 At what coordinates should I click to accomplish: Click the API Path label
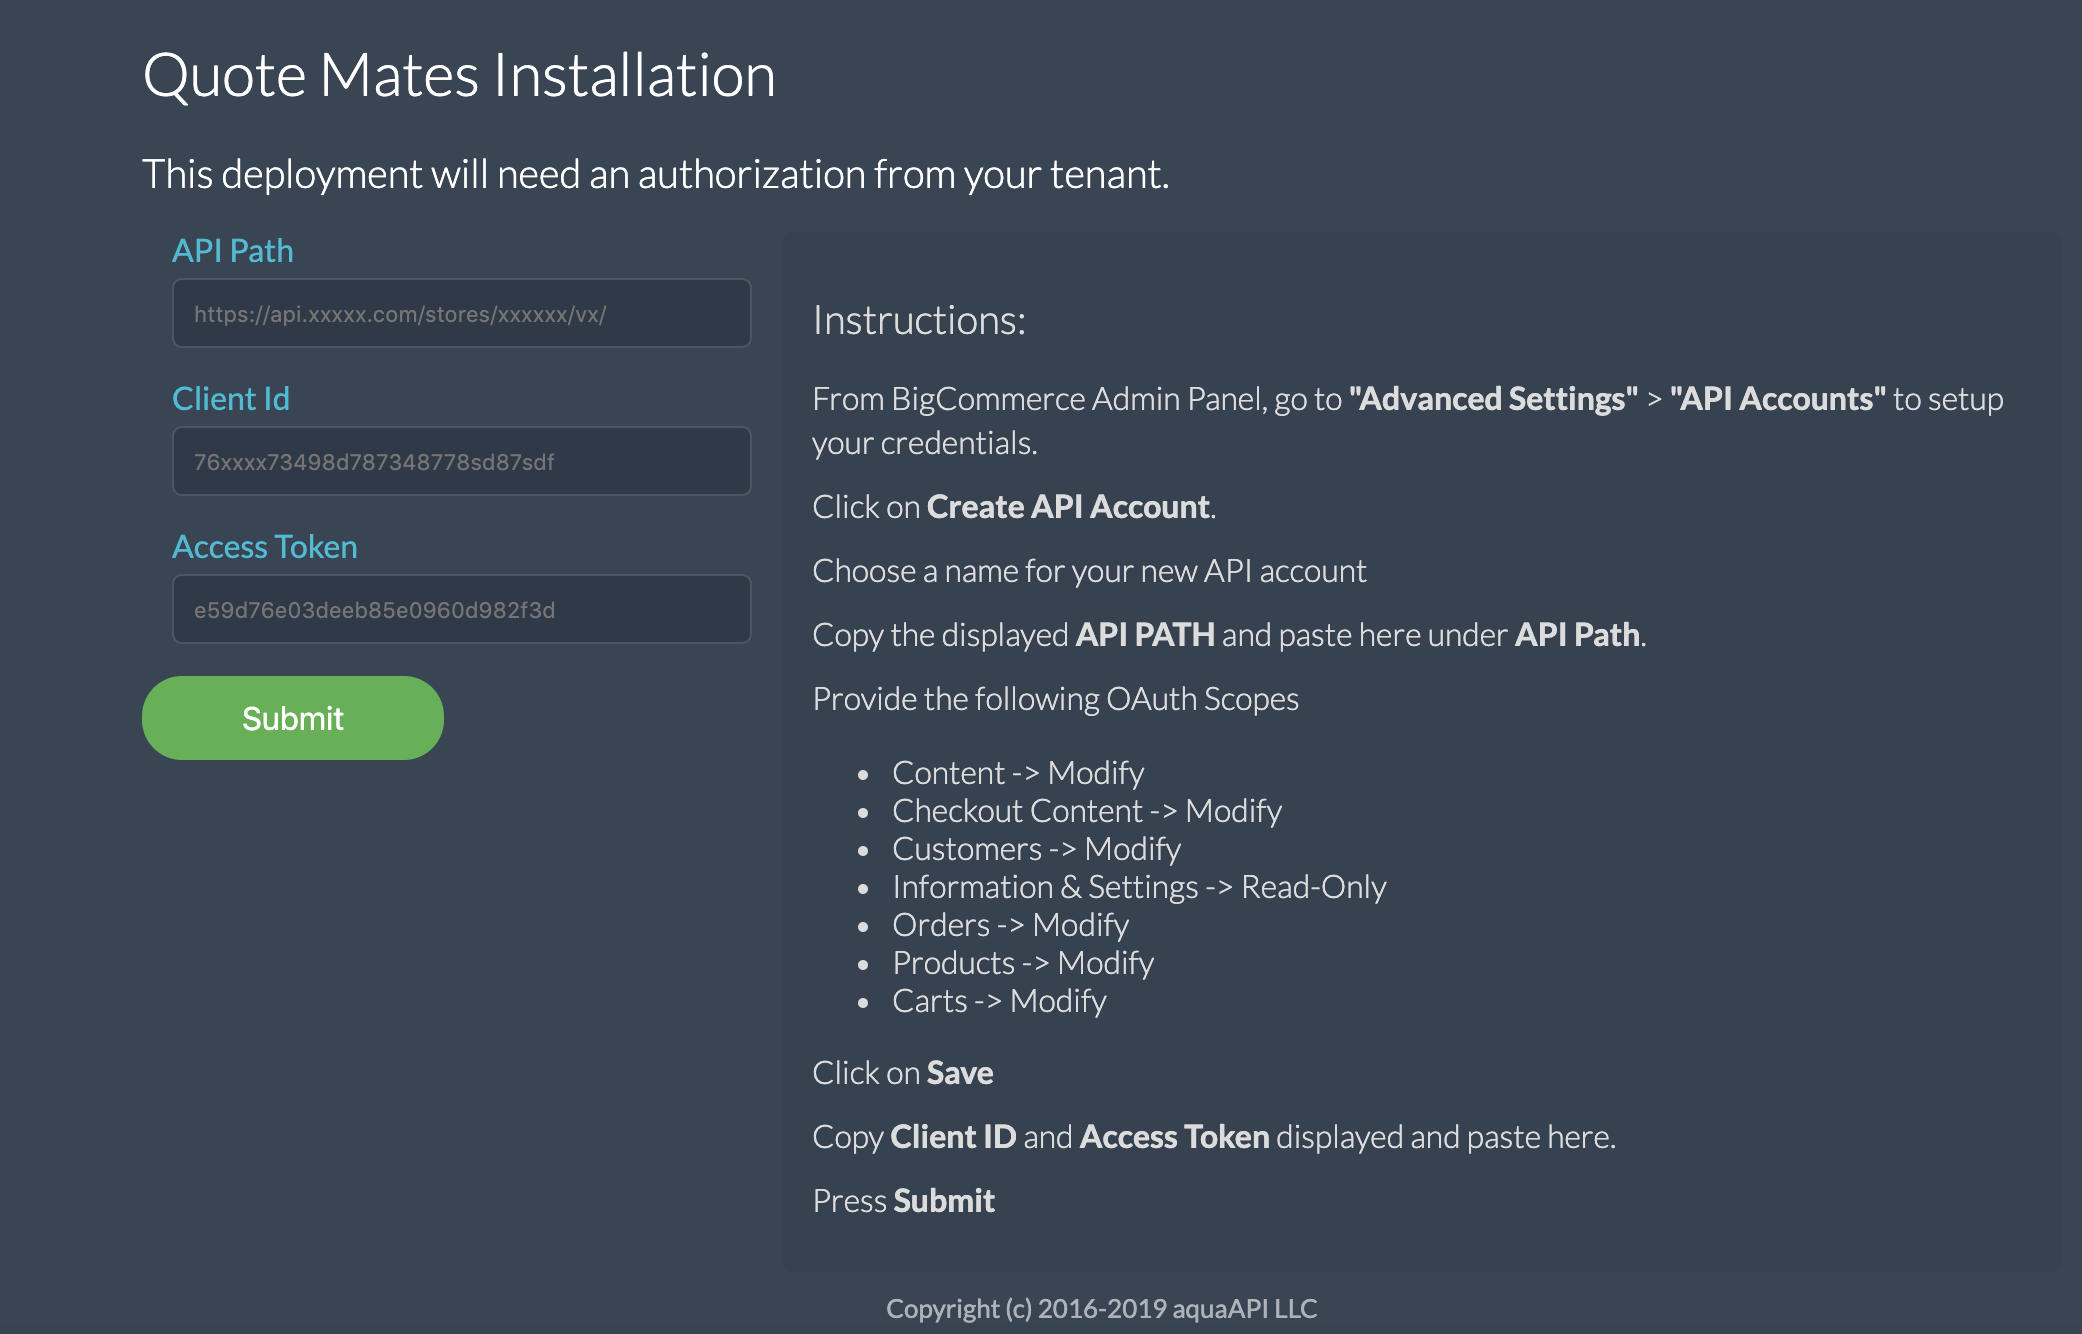click(x=232, y=251)
